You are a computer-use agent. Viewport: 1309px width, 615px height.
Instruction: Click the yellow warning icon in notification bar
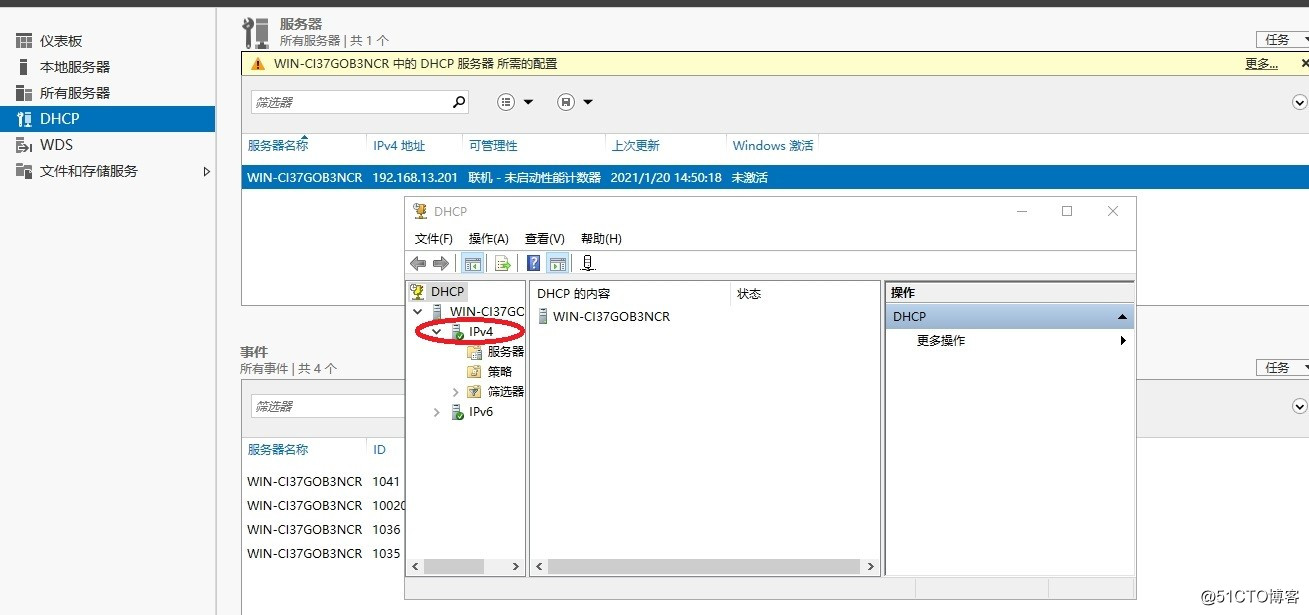[258, 64]
